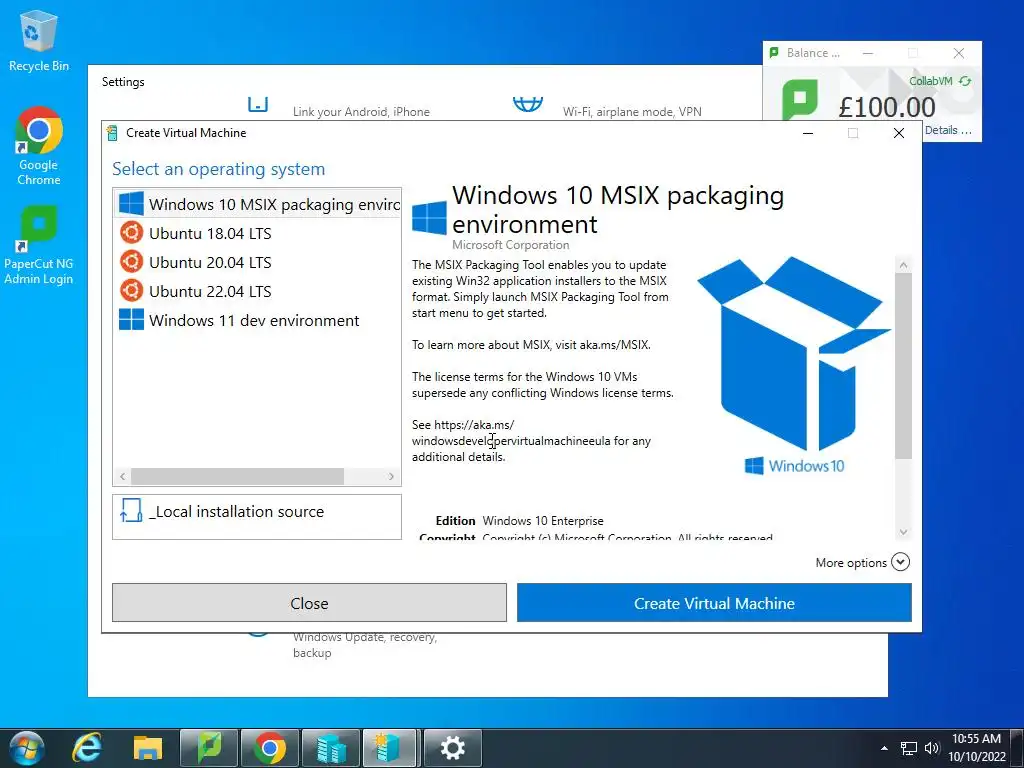Click Create Virtual Machine title bar icon
The width and height of the screenshot is (1024, 768).
coord(112,133)
